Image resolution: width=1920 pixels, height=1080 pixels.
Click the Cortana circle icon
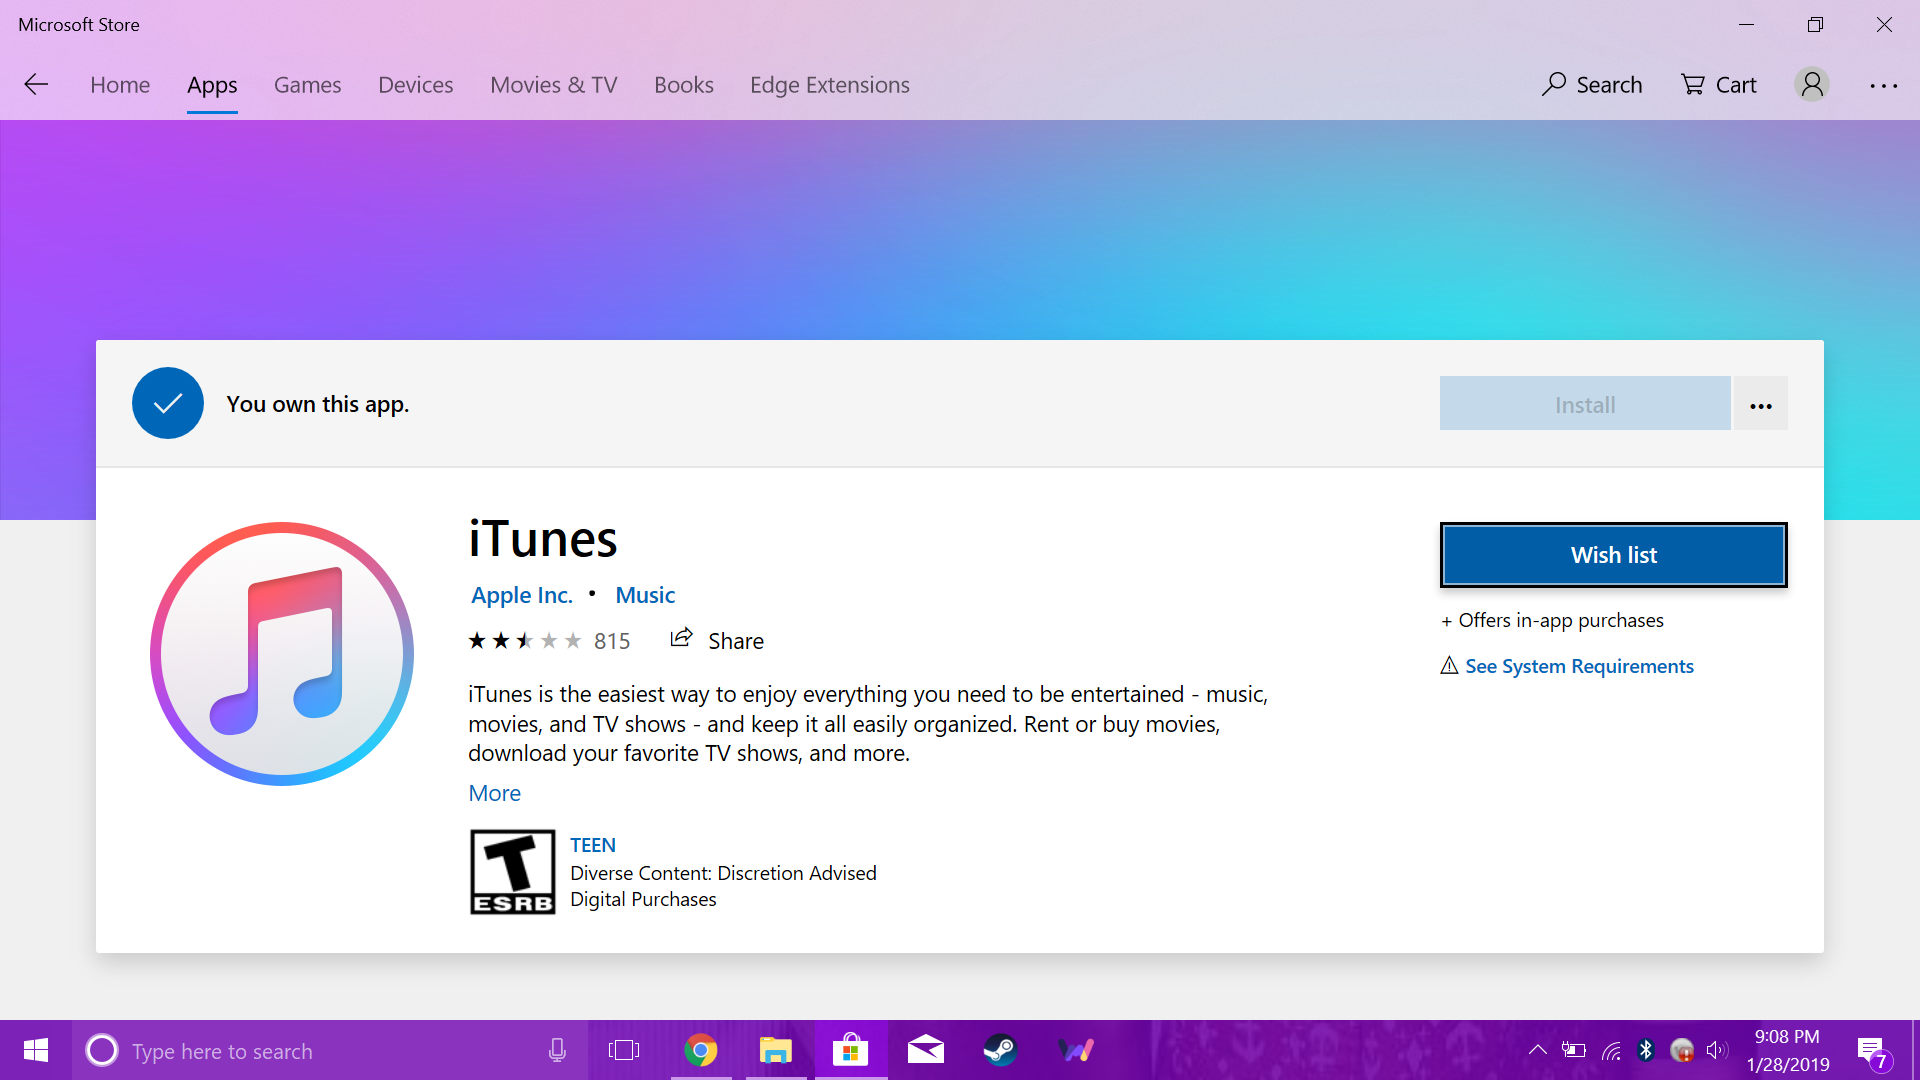[102, 1050]
